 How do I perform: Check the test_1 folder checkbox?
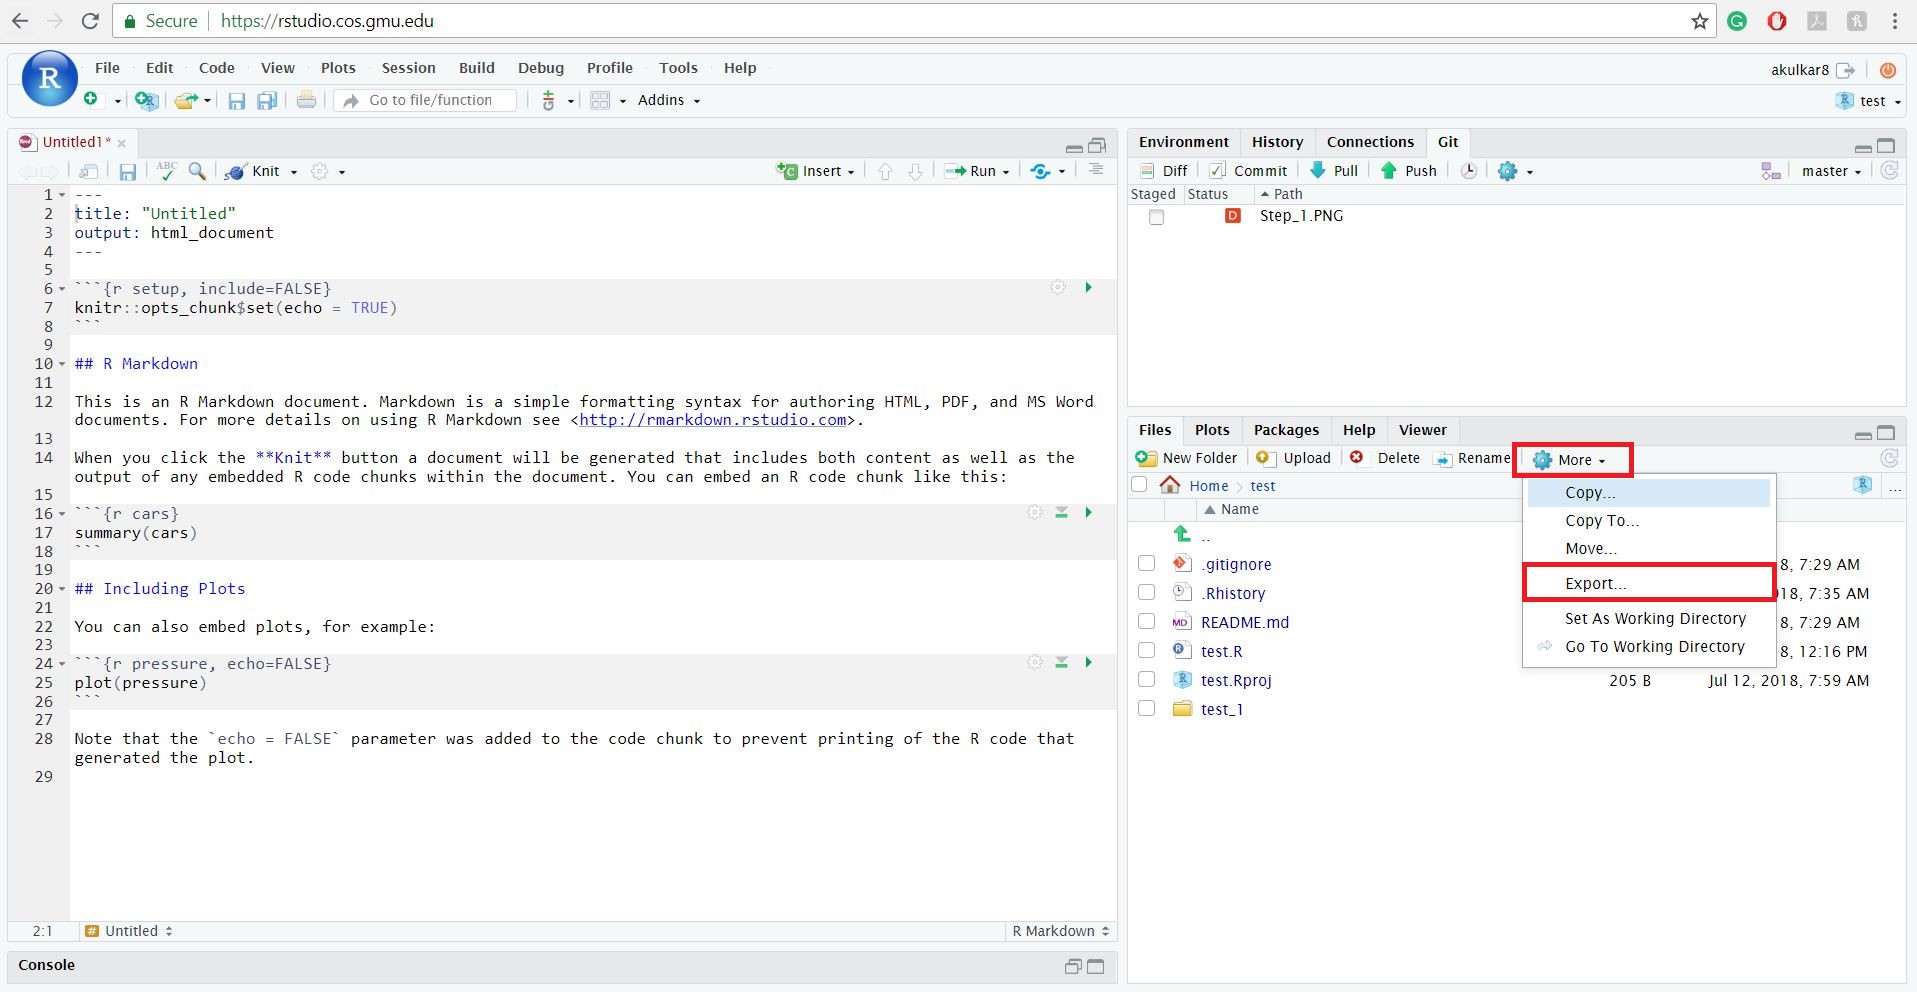pos(1147,709)
